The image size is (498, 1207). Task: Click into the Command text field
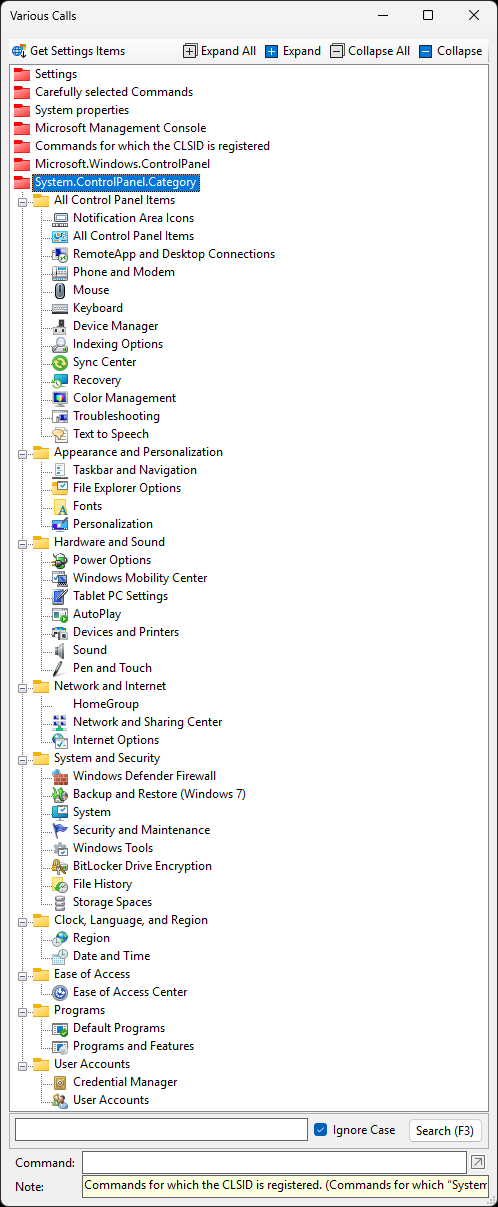tap(275, 1162)
